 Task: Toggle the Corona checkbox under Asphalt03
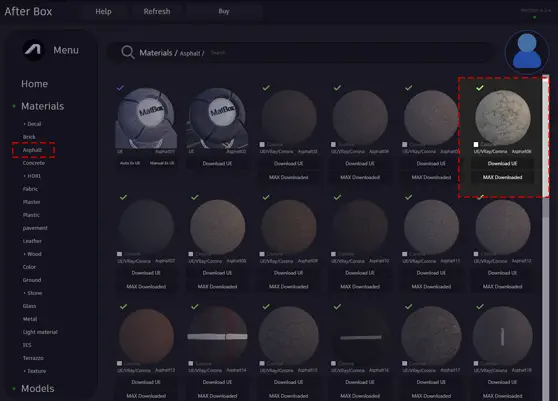[x=262, y=144]
